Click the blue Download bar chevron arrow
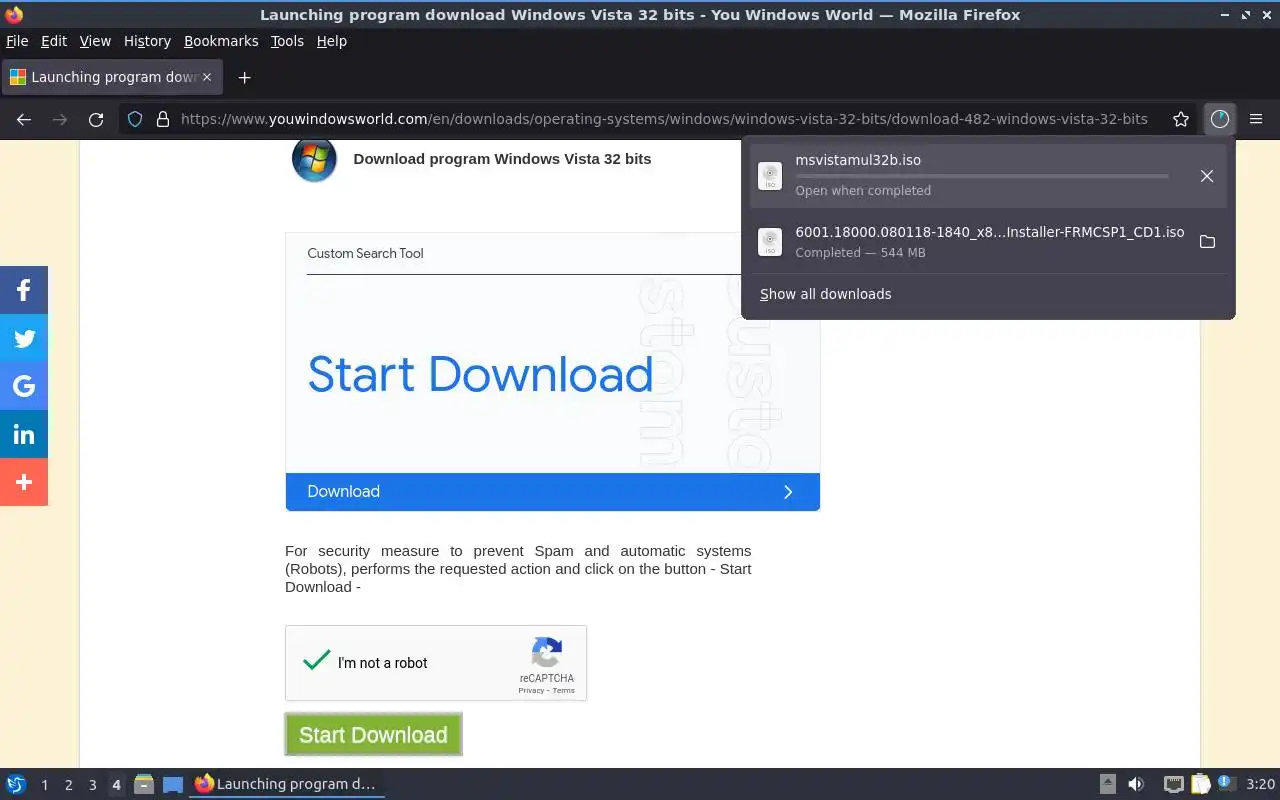 788,492
